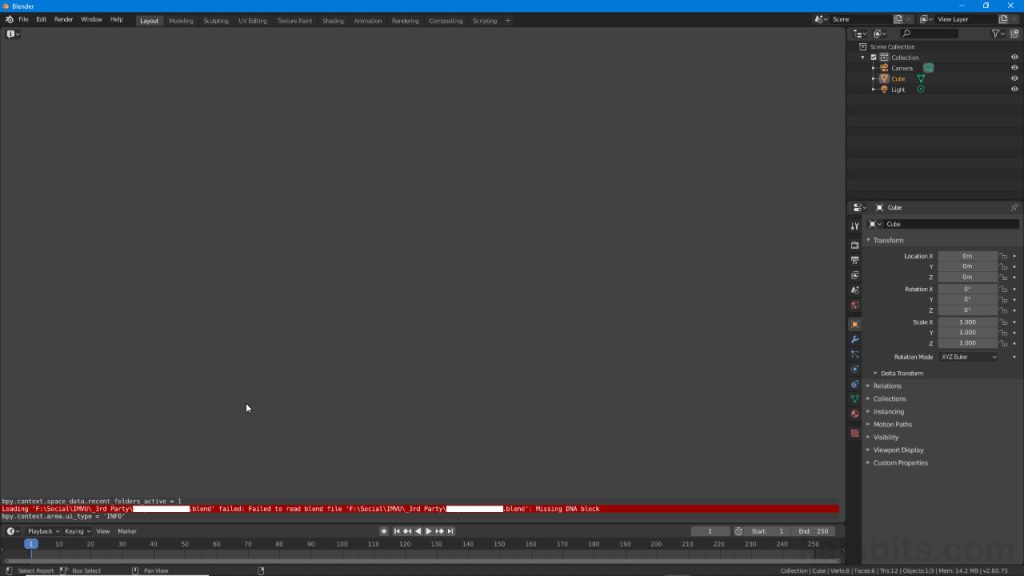The image size is (1024, 576).
Task: Switch to the Shading workspace tab
Action: click(x=333, y=19)
